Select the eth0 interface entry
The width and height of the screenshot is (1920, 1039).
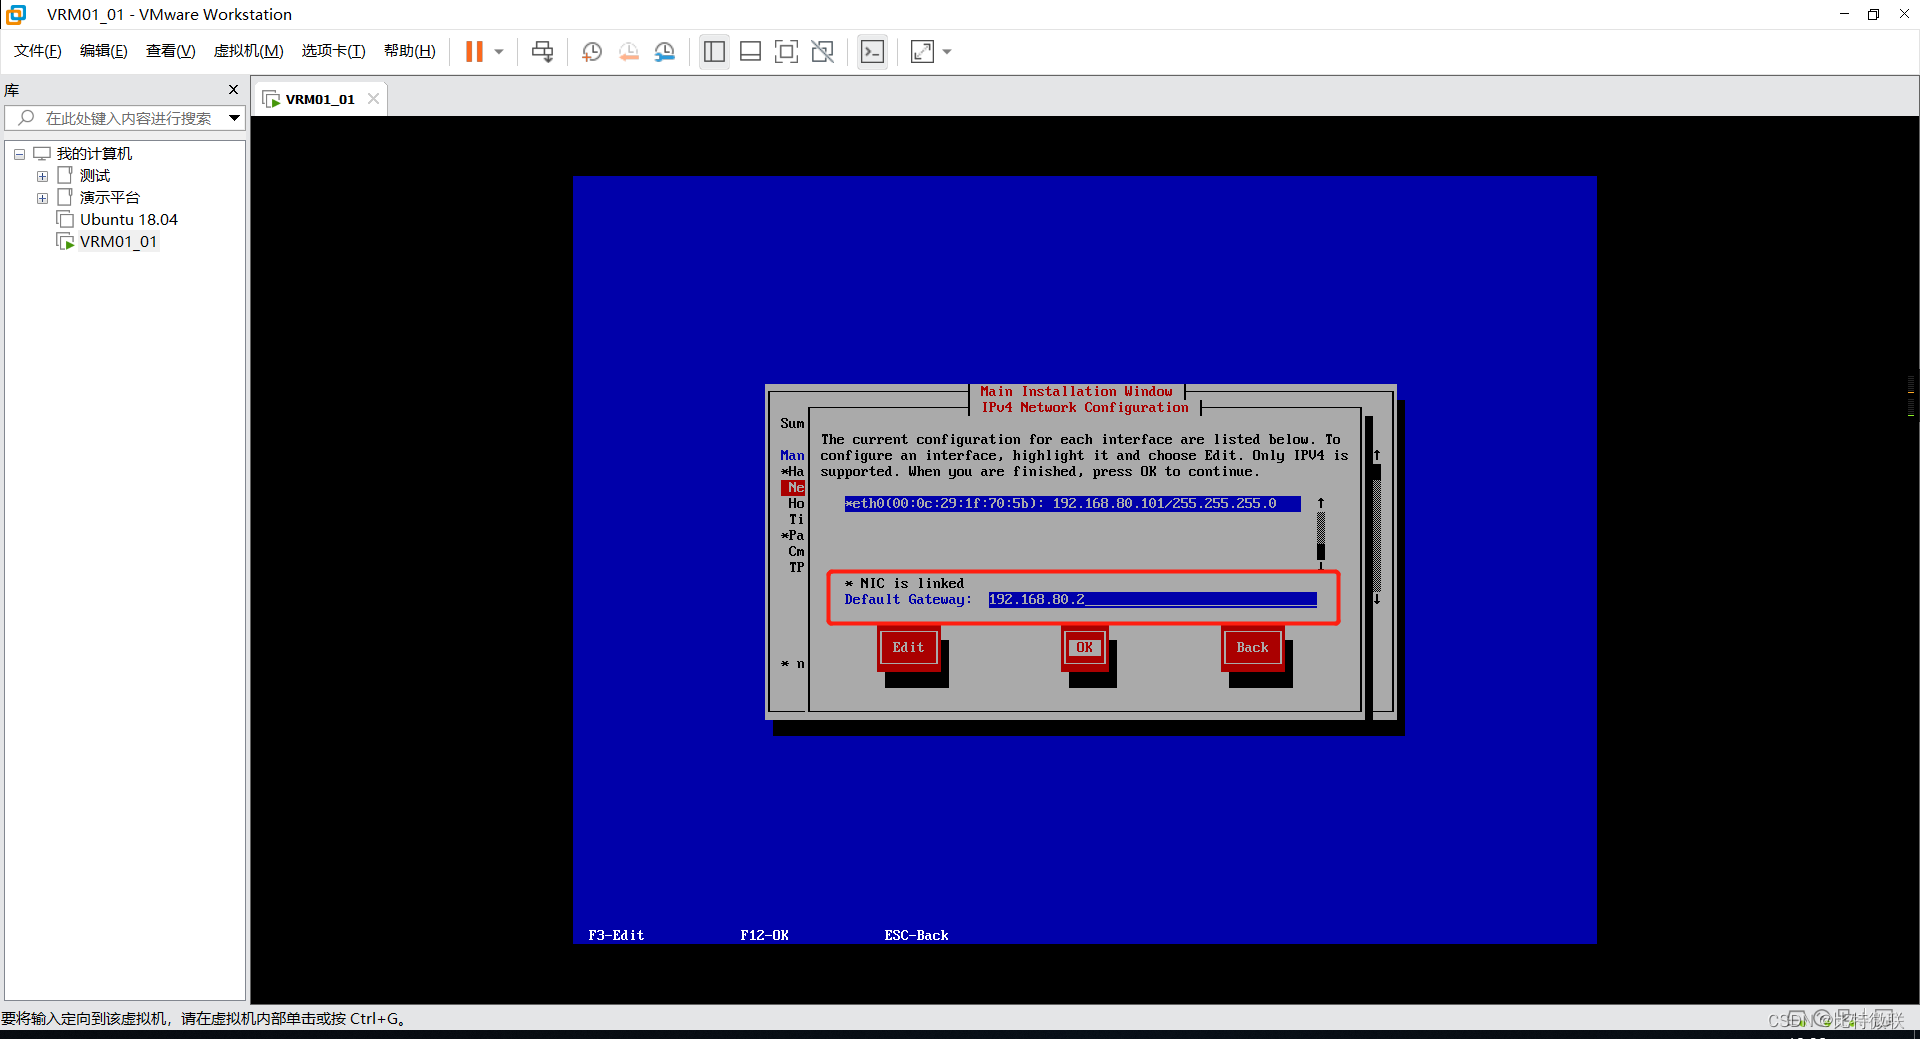pyautogui.click(x=1072, y=504)
